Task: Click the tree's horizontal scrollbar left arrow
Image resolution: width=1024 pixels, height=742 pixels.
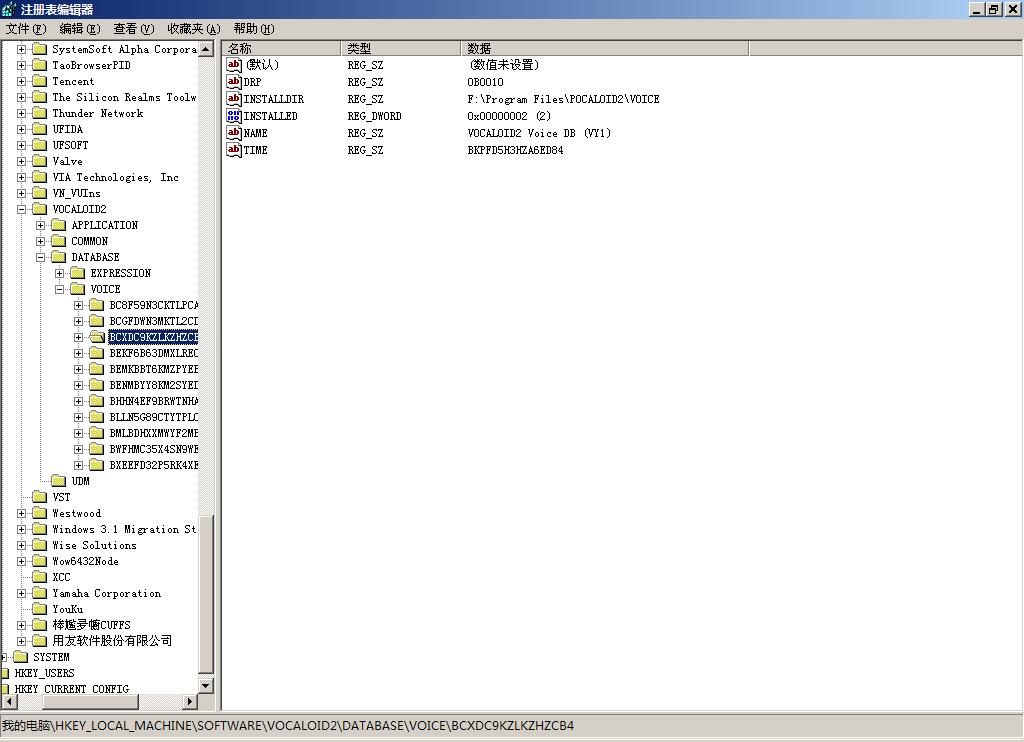Action: pyautogui.click(x=8, y=702)
